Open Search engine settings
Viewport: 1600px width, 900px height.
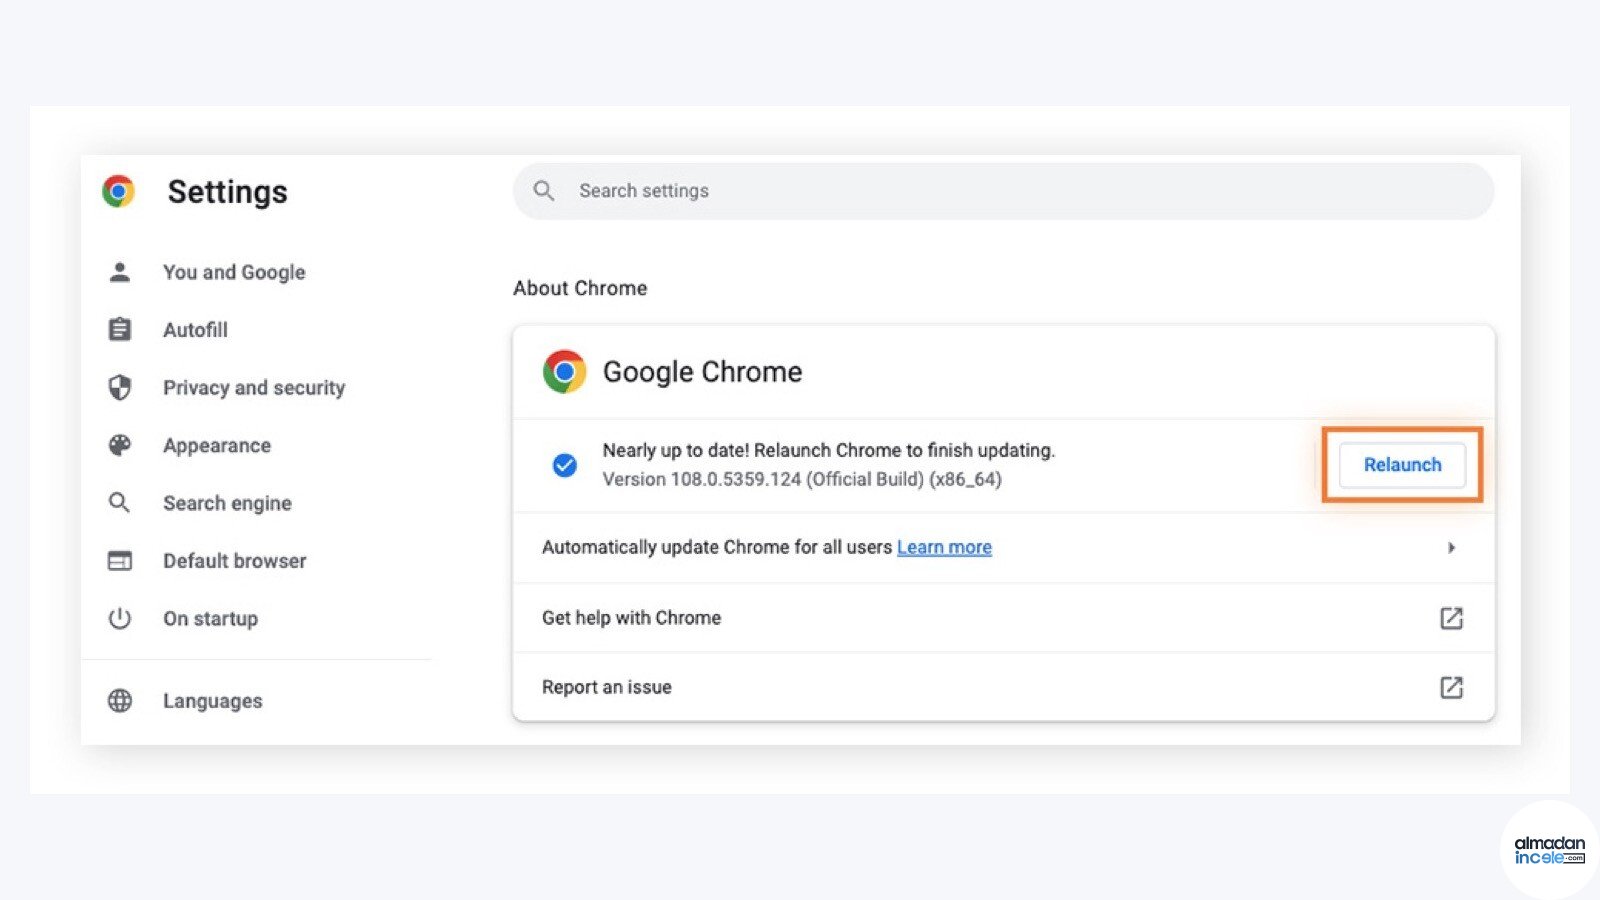227,503
